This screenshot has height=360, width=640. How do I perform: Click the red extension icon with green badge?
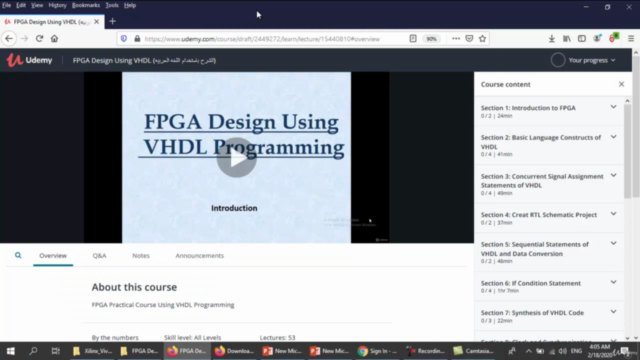[x=613, y=38]
